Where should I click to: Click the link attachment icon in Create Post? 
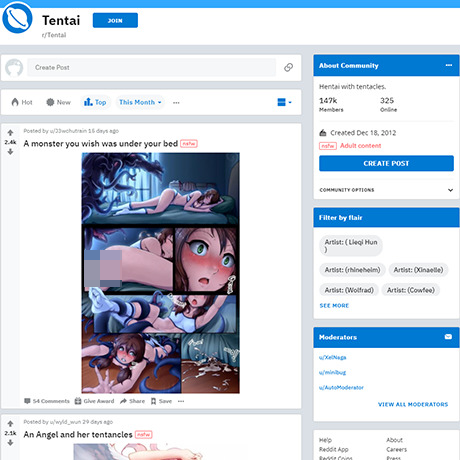(x=288, y=67)
